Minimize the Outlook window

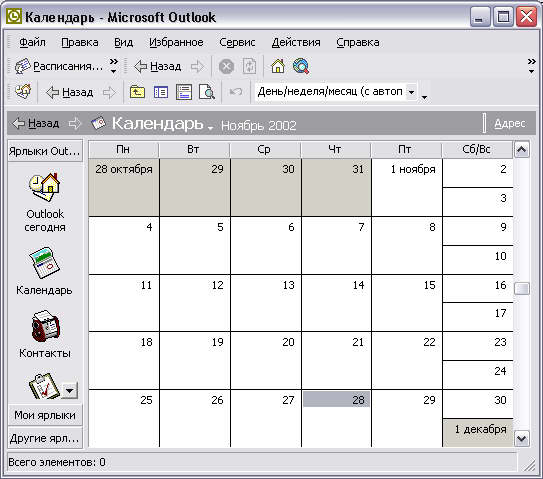pyautogui.click(x=480, y=16)
